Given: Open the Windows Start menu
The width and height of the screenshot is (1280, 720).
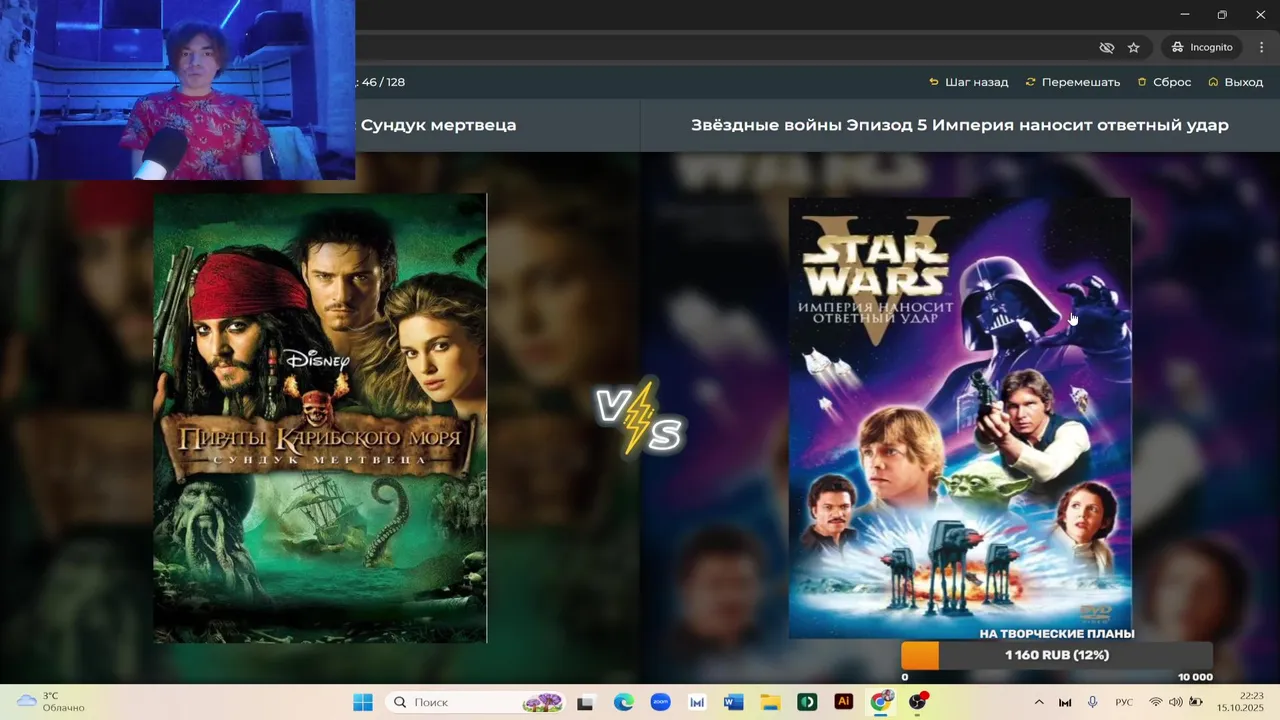Looking at the screenshot, I should click(362, 702).
